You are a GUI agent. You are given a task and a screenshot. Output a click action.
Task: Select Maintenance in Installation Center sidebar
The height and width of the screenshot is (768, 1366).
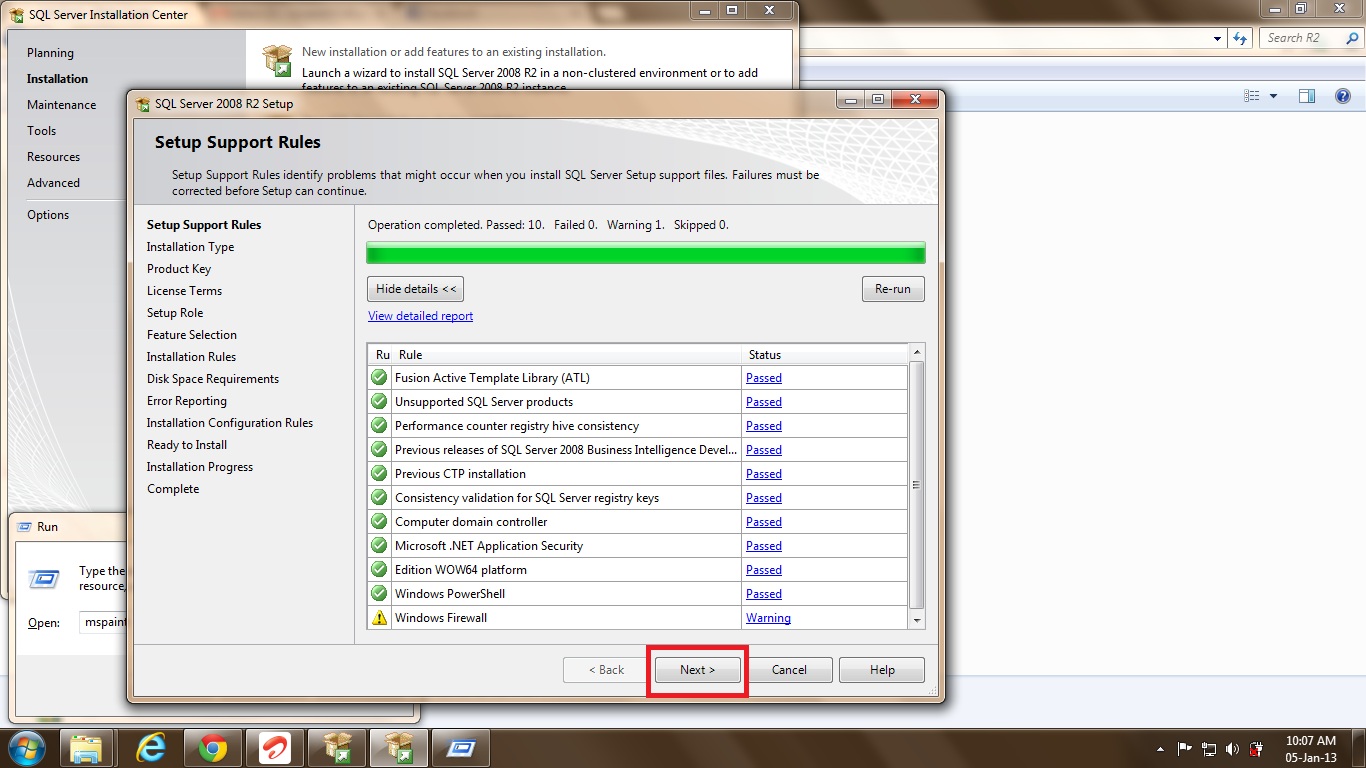pyautogui.click(x=62, y=105)
